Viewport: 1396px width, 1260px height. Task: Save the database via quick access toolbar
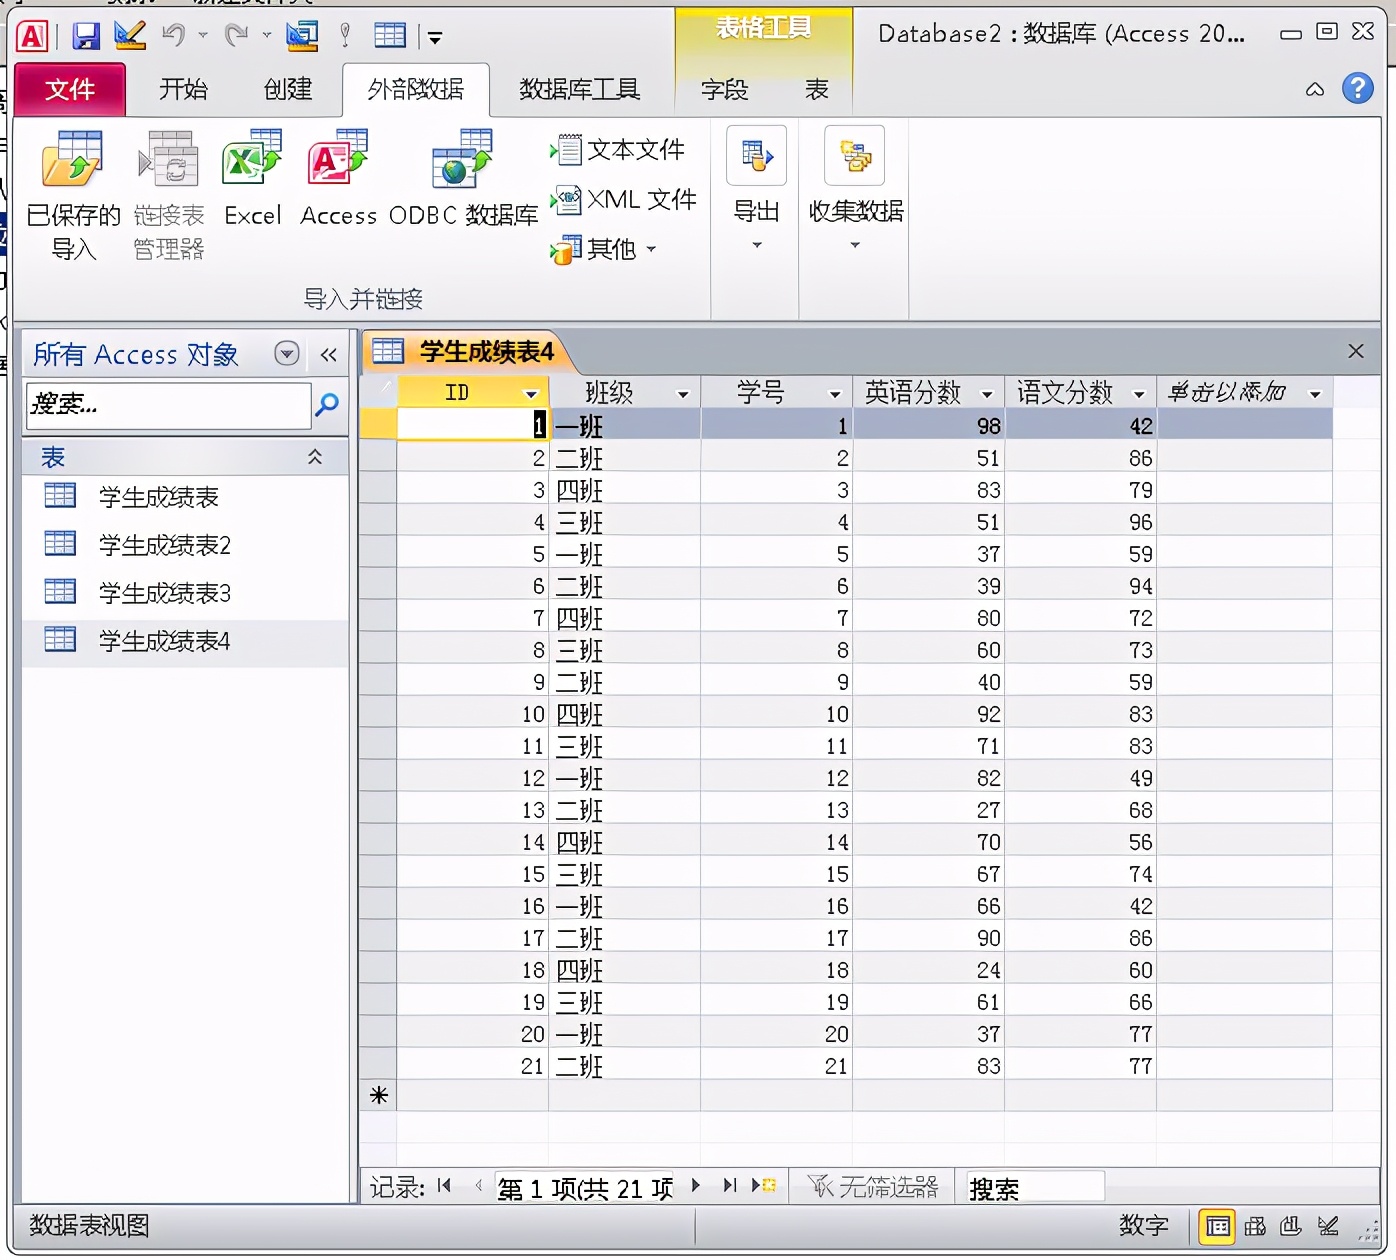[85, 34]
